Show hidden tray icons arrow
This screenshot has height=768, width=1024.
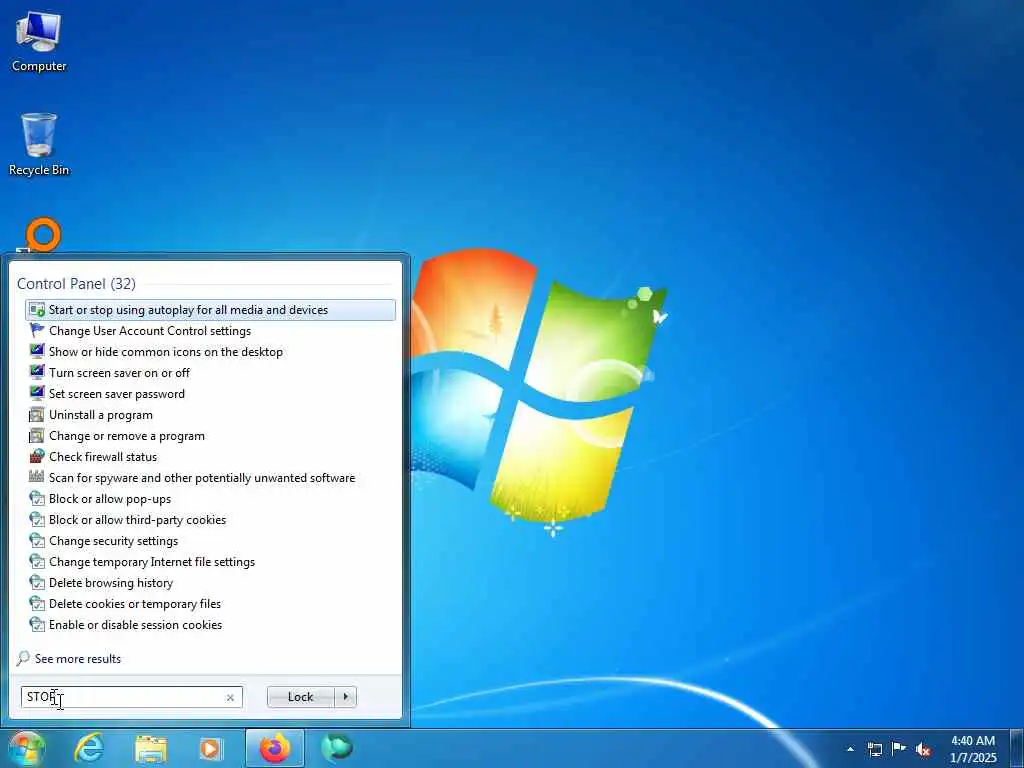850,749
